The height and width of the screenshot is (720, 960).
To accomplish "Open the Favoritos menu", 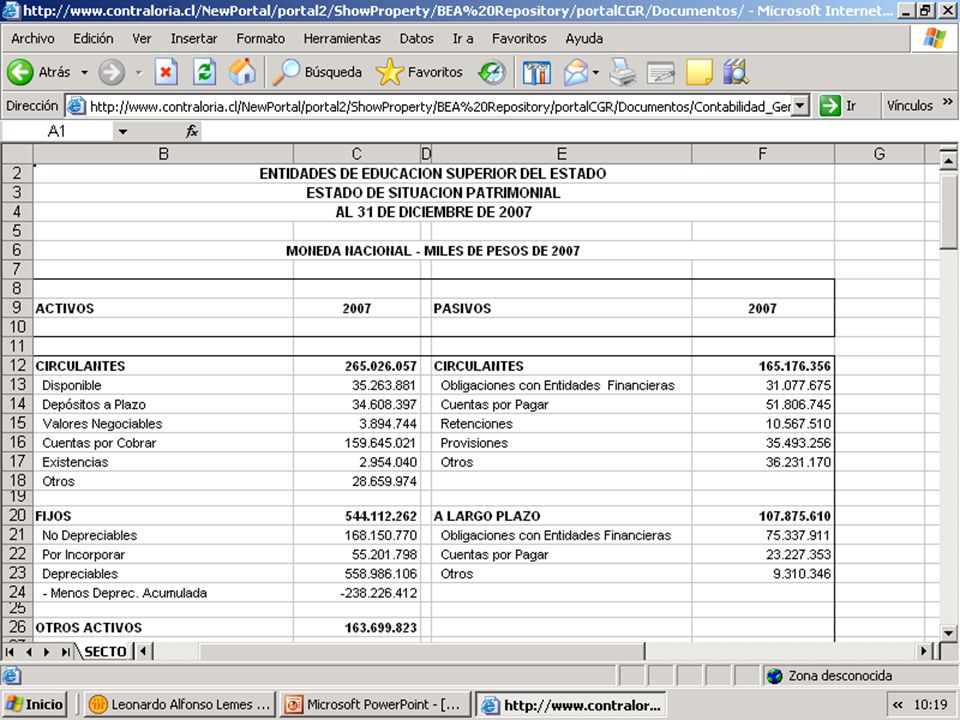I will pyautogui.click(x=519, y=39).
